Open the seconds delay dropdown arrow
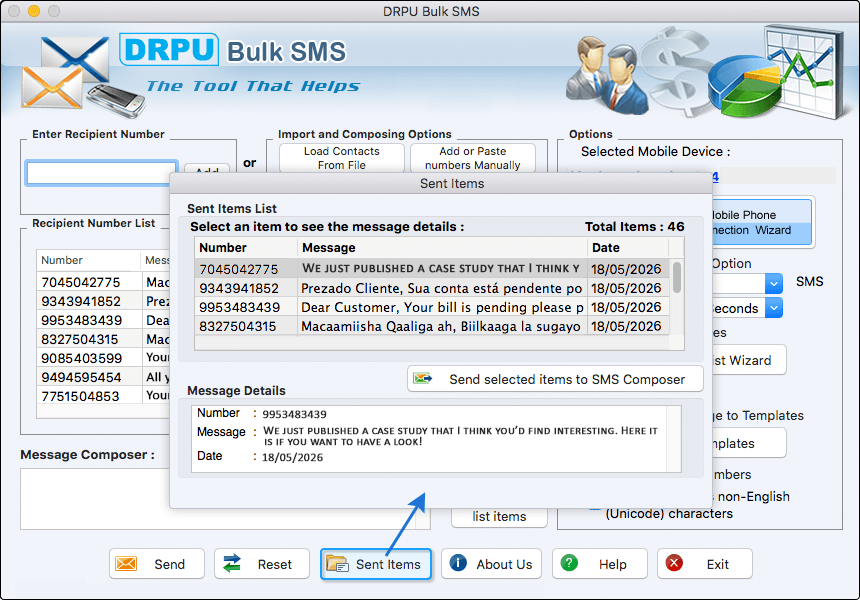 (773, 308)
